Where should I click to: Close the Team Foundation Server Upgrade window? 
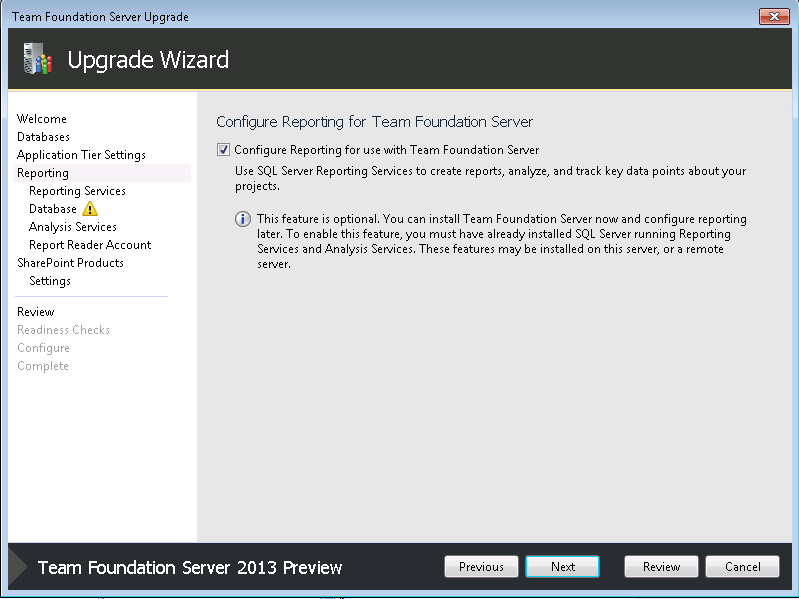coord(774,16)
